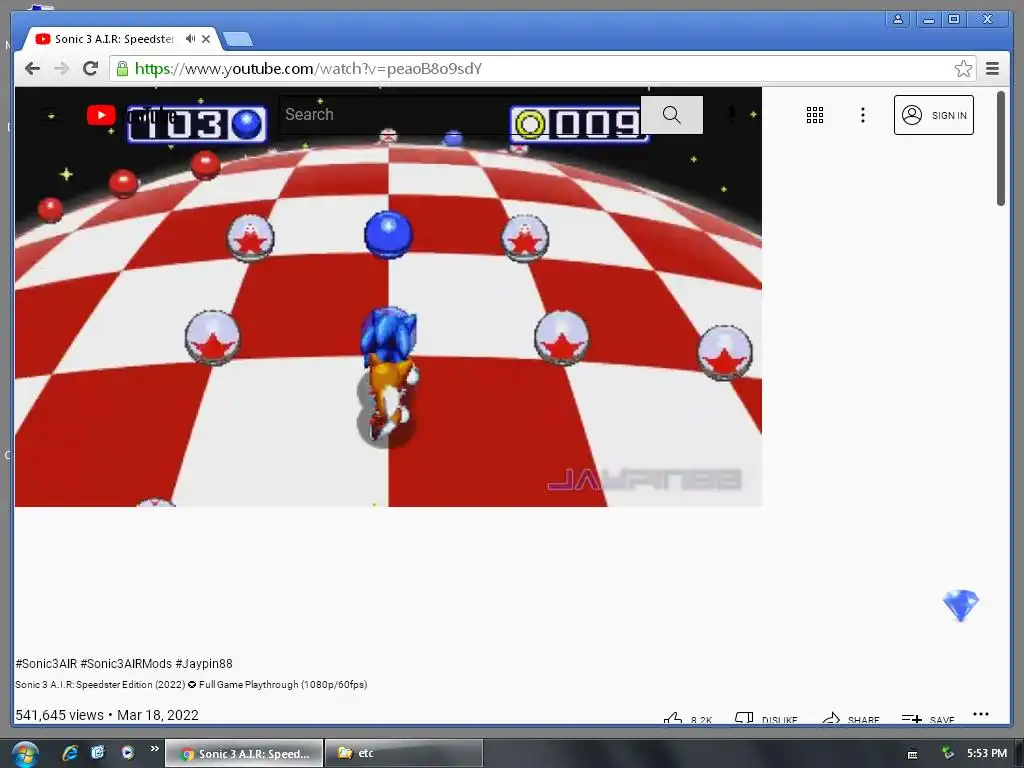Open the Windows Start menu
The height and width of the screenshot is (768, 1024).
click(25, 754)
